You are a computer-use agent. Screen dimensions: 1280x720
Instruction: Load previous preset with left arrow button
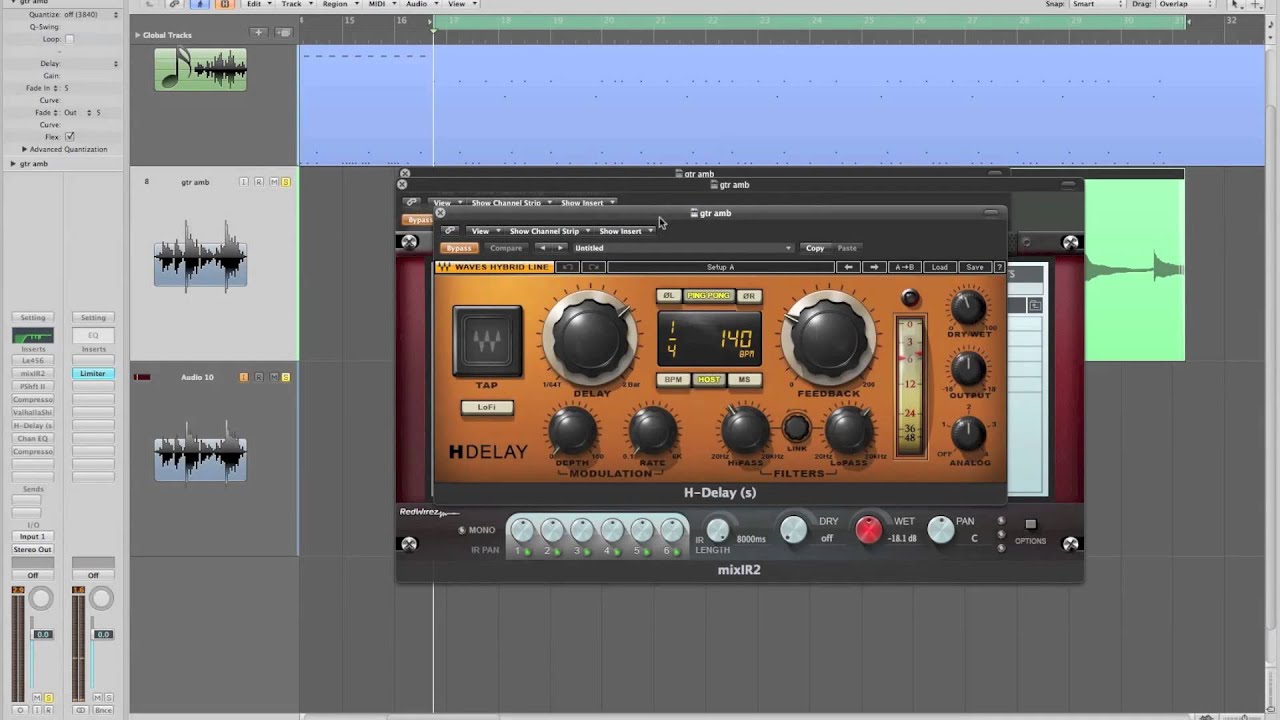[x=848, y=267]
